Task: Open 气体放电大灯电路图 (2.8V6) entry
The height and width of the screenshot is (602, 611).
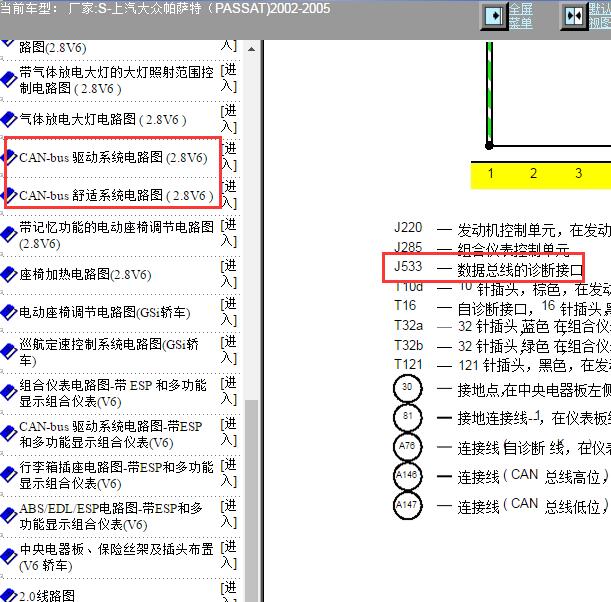Action: [102, 119]
